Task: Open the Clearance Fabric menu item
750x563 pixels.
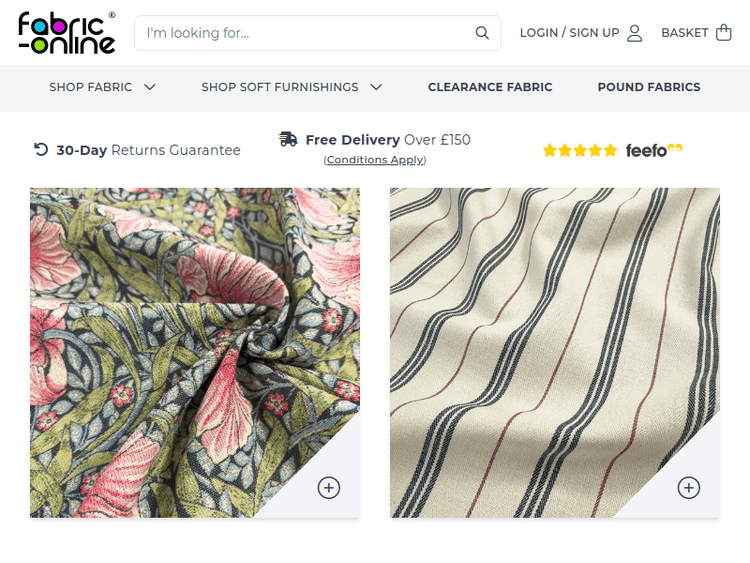Action: (x=490, y=87)
